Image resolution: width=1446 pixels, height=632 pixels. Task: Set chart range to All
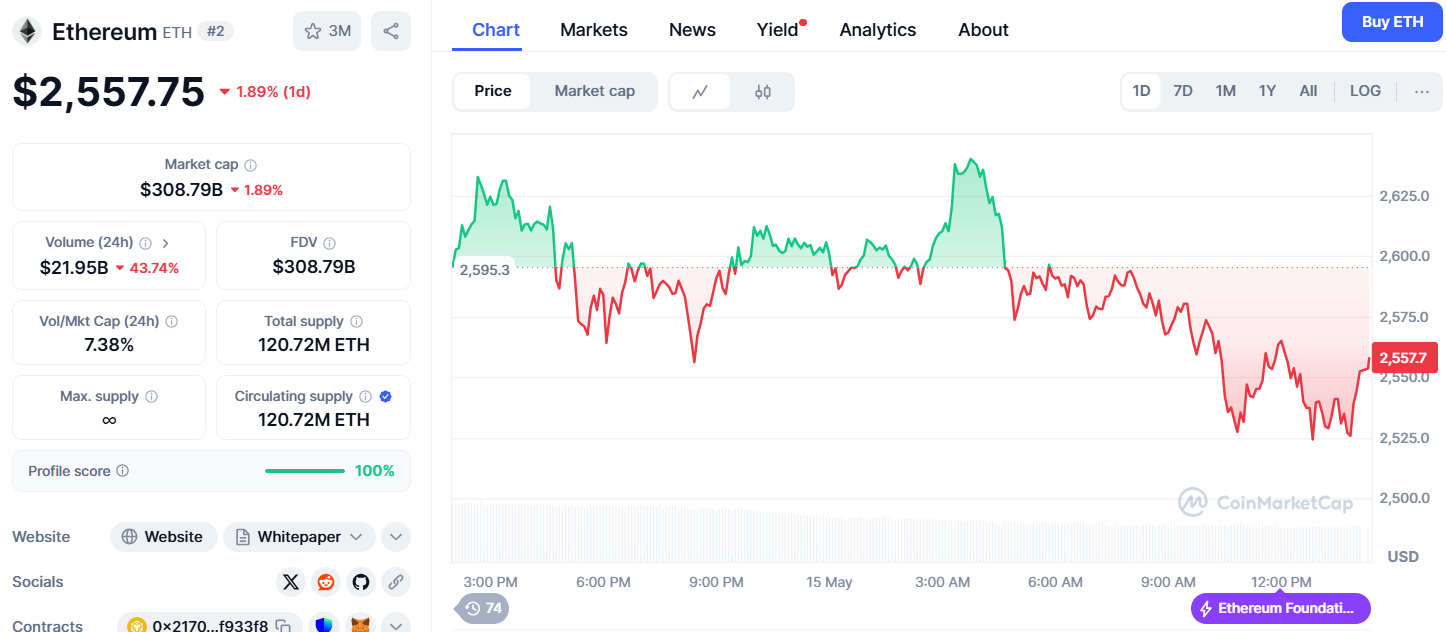[x=1308, y=91]
